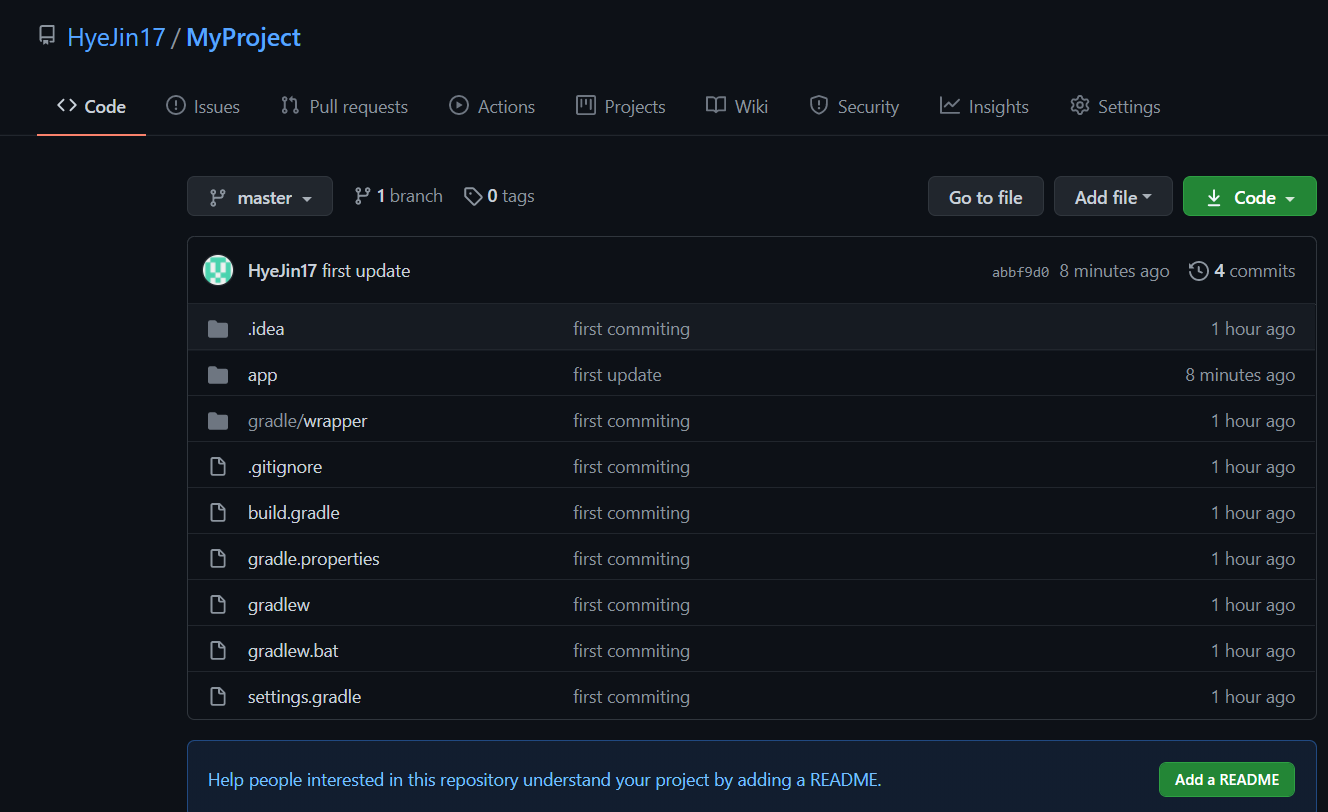Click the file icon next to .gitignore
Image resolution: width=1328 pixels, height=812 pixels.
tap(218, 467)
